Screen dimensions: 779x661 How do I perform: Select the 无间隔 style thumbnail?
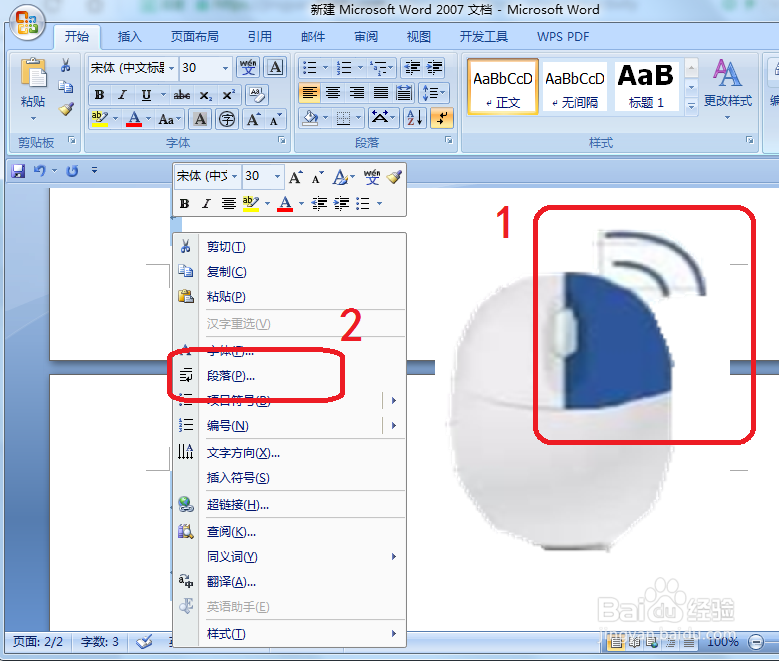(x=575, y=87)
